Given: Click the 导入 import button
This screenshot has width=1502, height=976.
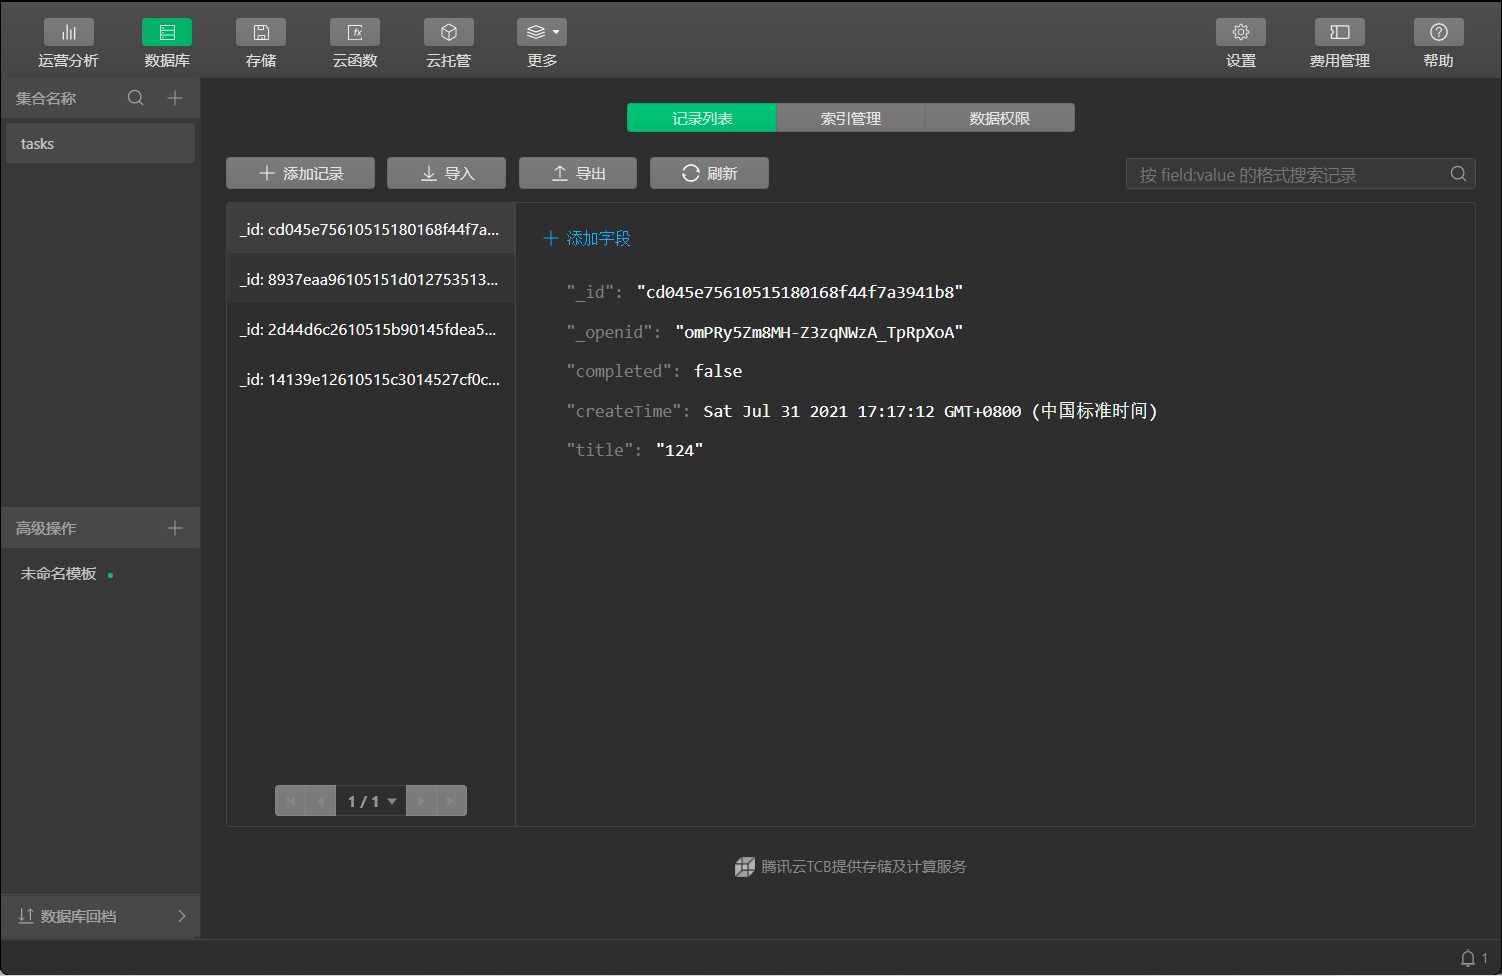Looking at the screenshot, I should click(446, 173).
